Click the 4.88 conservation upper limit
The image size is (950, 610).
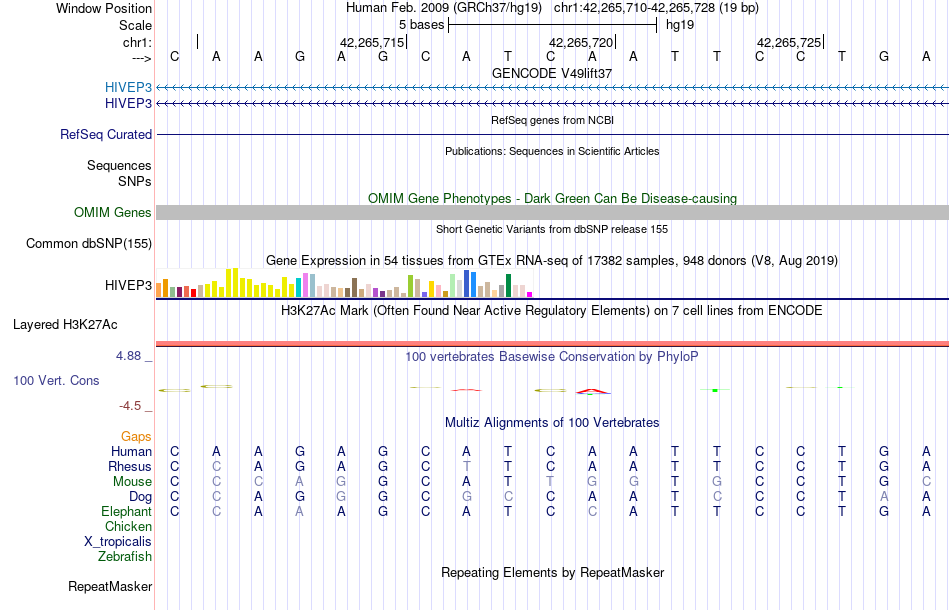point(128,356)
